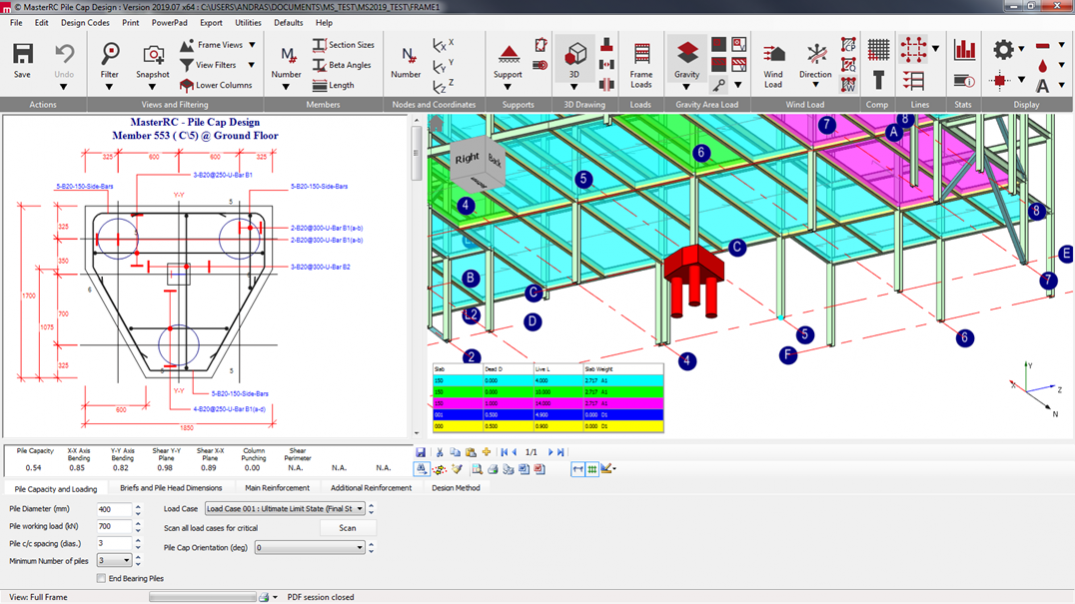Screen dimensions: 1075x604
Task: Open Minimum Number of piles dropdown
Action: [114, 561]
